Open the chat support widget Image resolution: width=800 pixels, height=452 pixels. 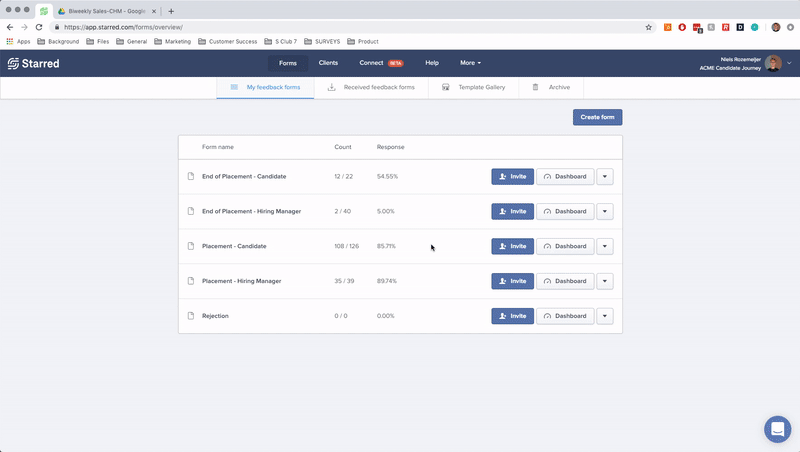pos(778,429)
